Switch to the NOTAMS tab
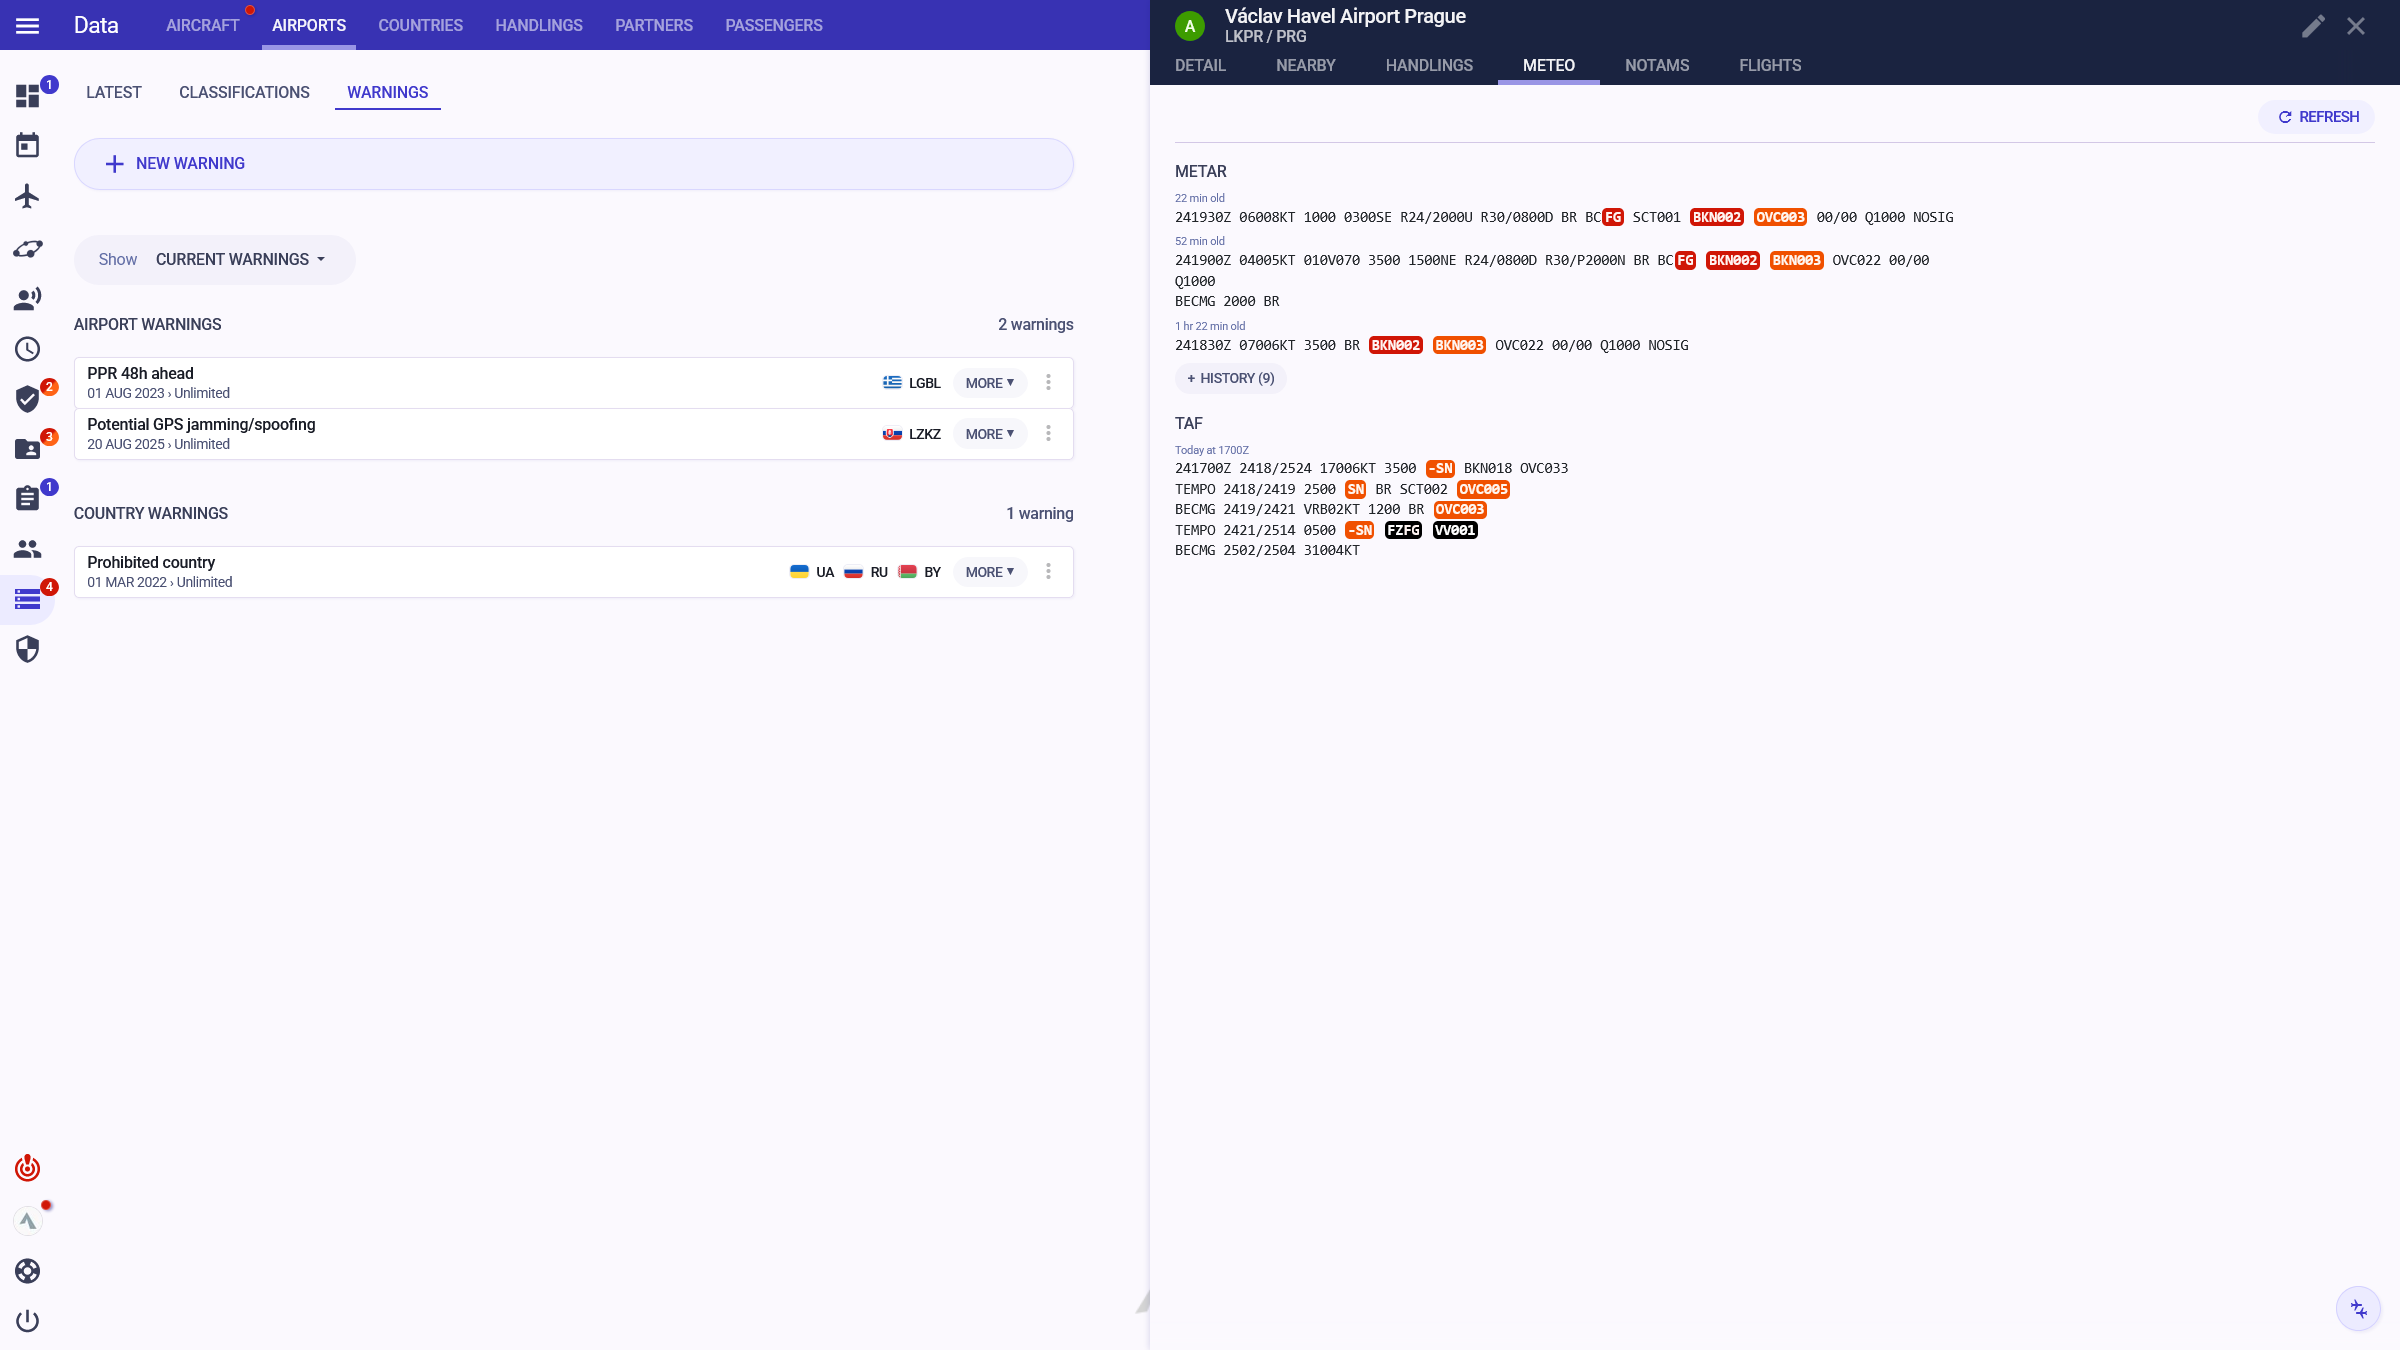 [1656, 66]
